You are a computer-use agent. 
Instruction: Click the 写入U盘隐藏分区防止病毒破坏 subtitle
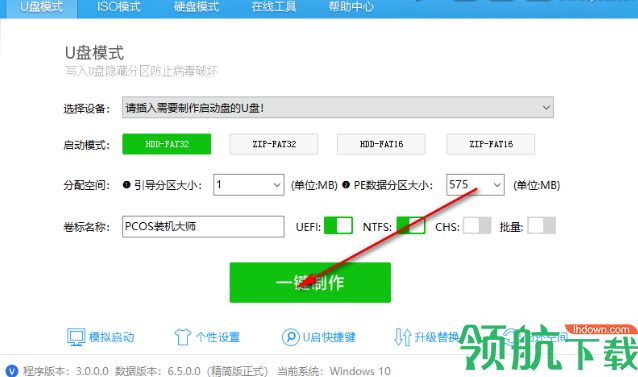tap(142, 71)
